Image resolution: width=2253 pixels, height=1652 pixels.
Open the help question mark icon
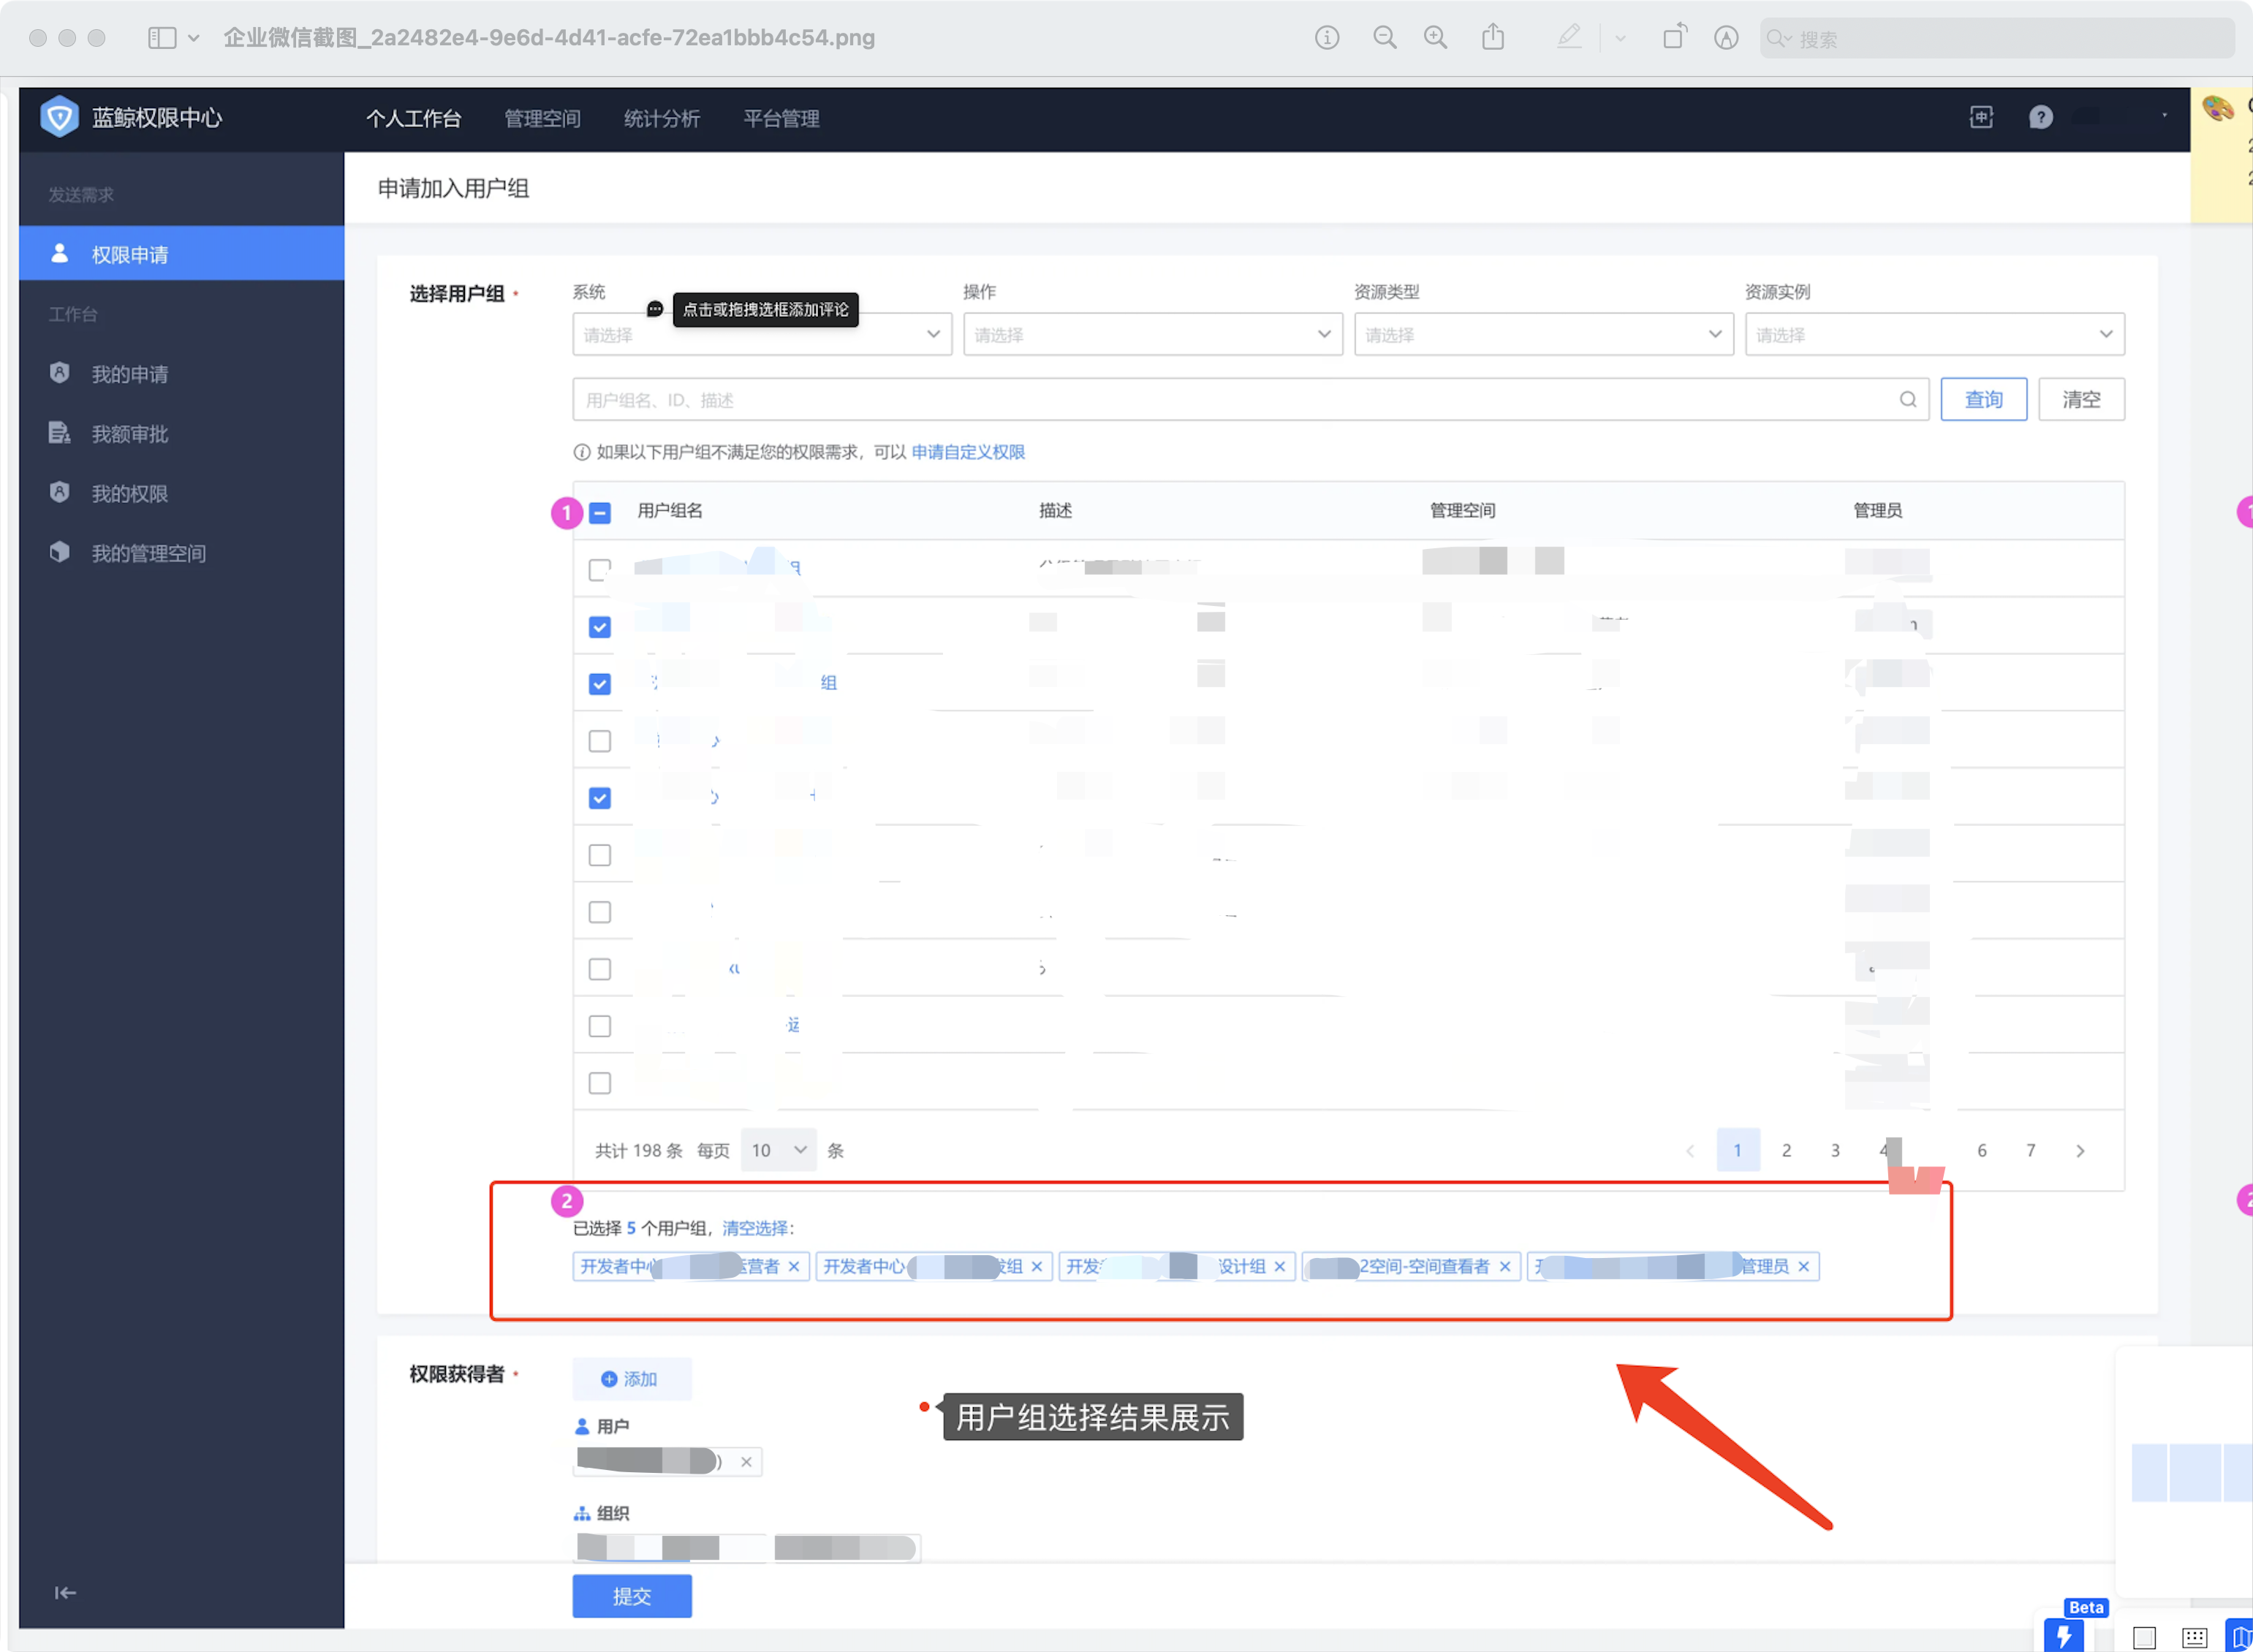click(x=2040, y=118)
